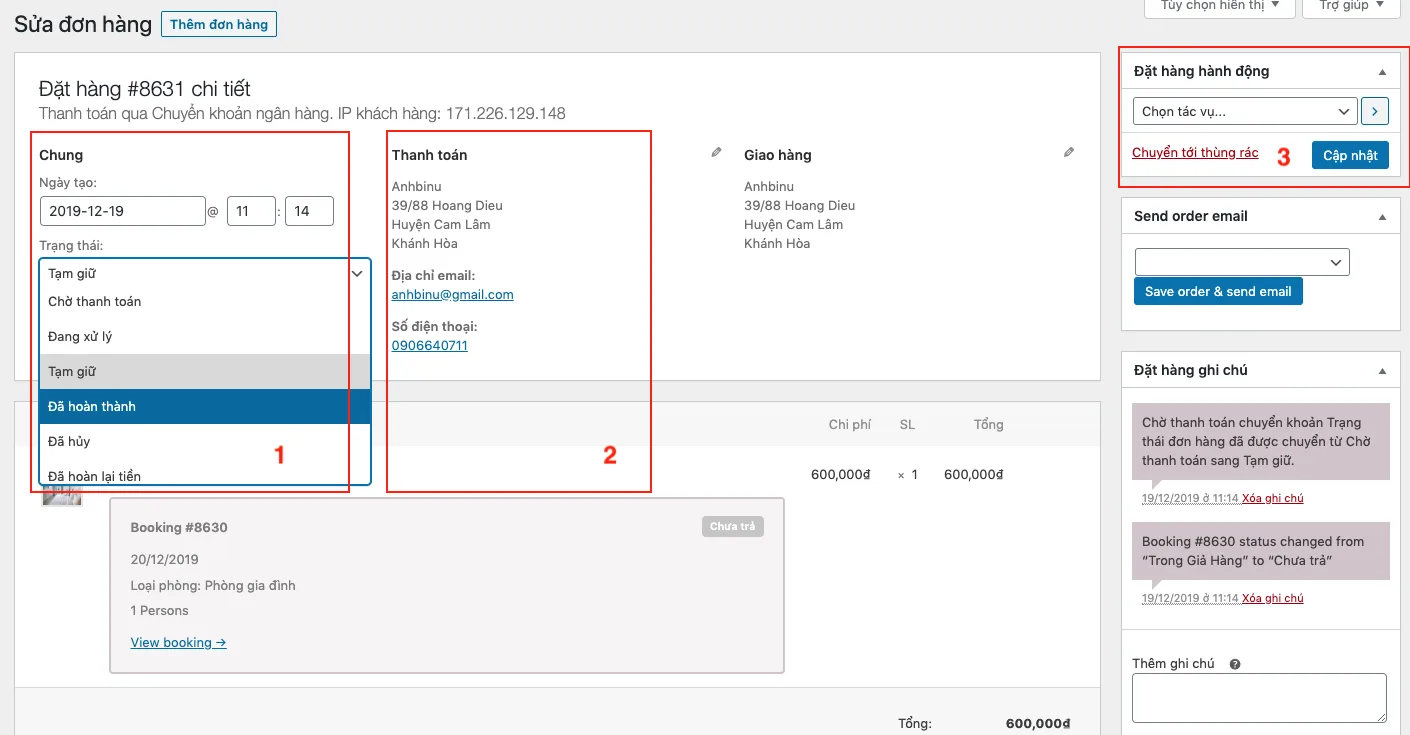
Task: Delete first note via Xóa ghi chú
Action: point(1272,498)
